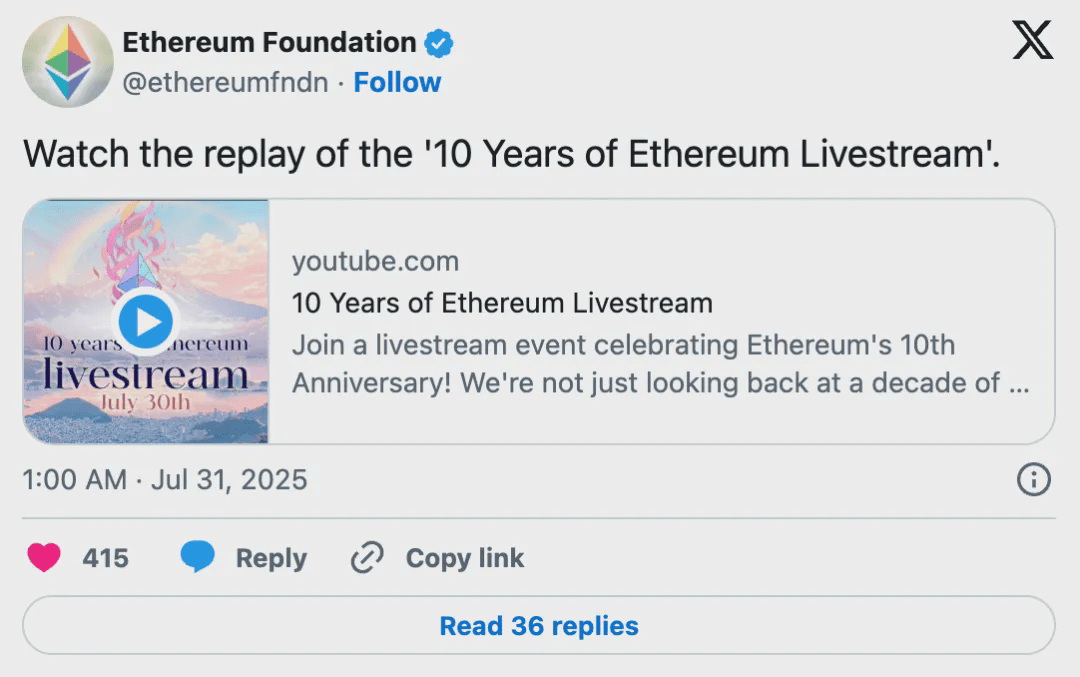Click the livestream thumbnail's 'July 30th' text
This screenshot has width=1080, height=677.
tap(146, 401)
